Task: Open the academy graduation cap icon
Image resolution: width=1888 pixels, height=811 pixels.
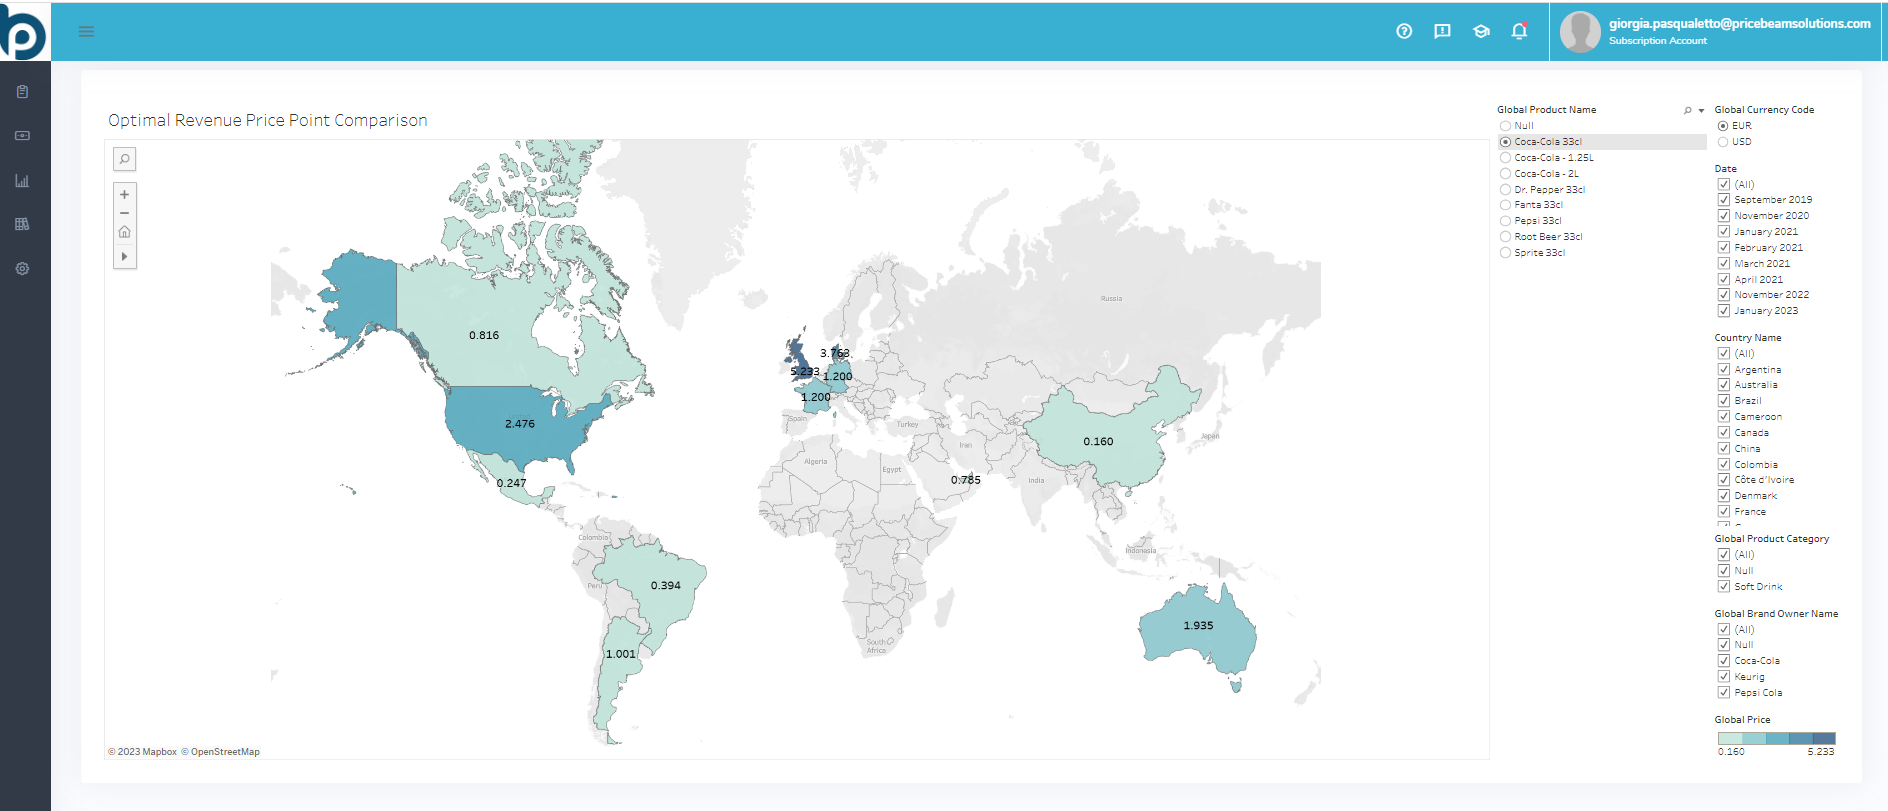Action: [1481, 31]
